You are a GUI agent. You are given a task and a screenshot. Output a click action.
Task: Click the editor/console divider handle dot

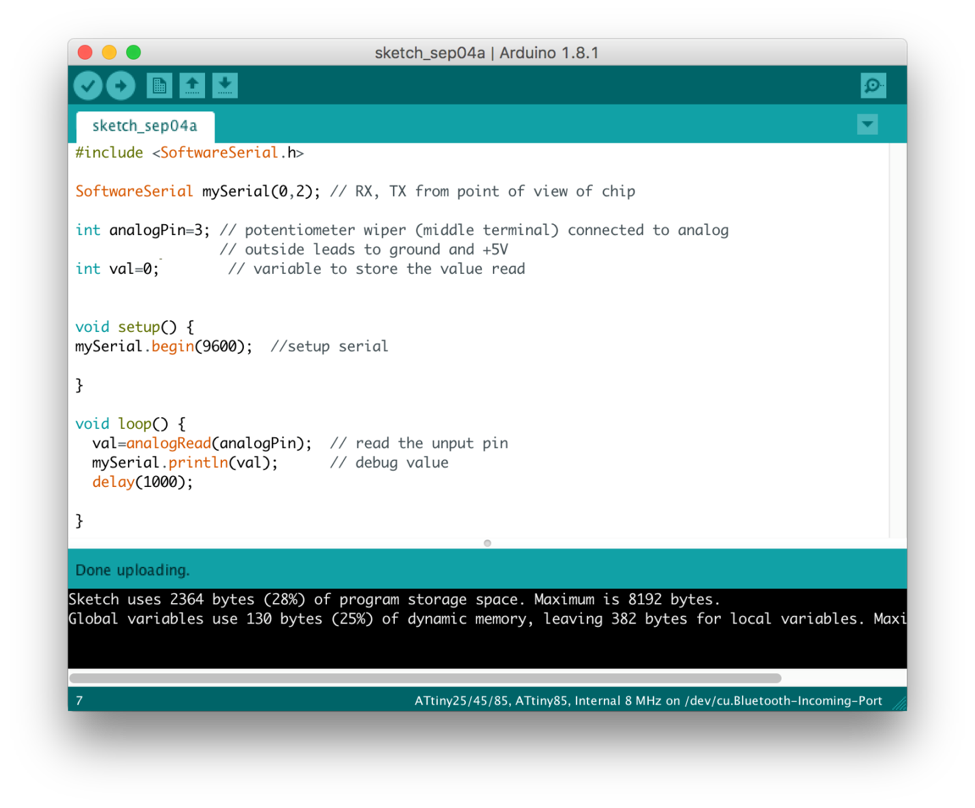click(488, 543)
